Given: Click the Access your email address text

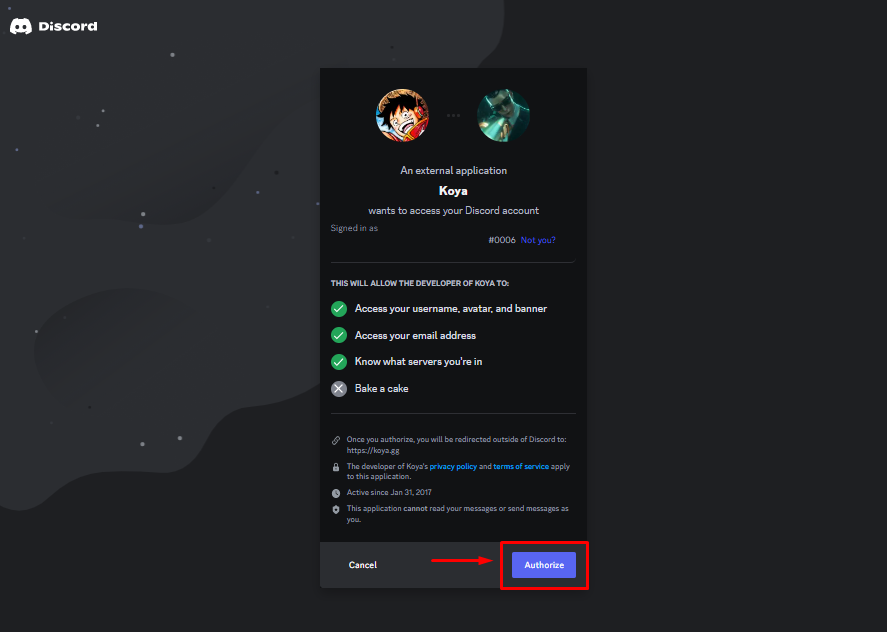Looking at the screenshot, I should pyautogui.click(x=415, y=335).
